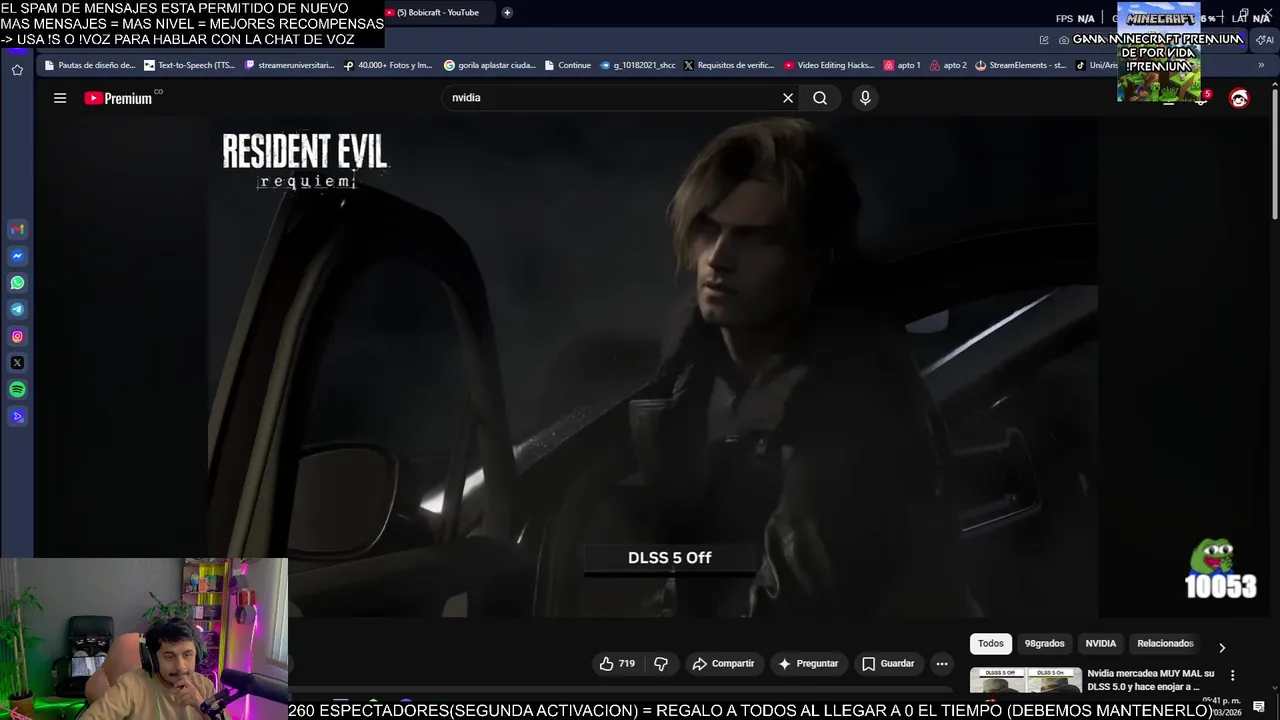Screen dimensions: 1280x720
Task: Open the Nvidia mercadea MUY MAL title link
Action: click(x=1150, y=680)
